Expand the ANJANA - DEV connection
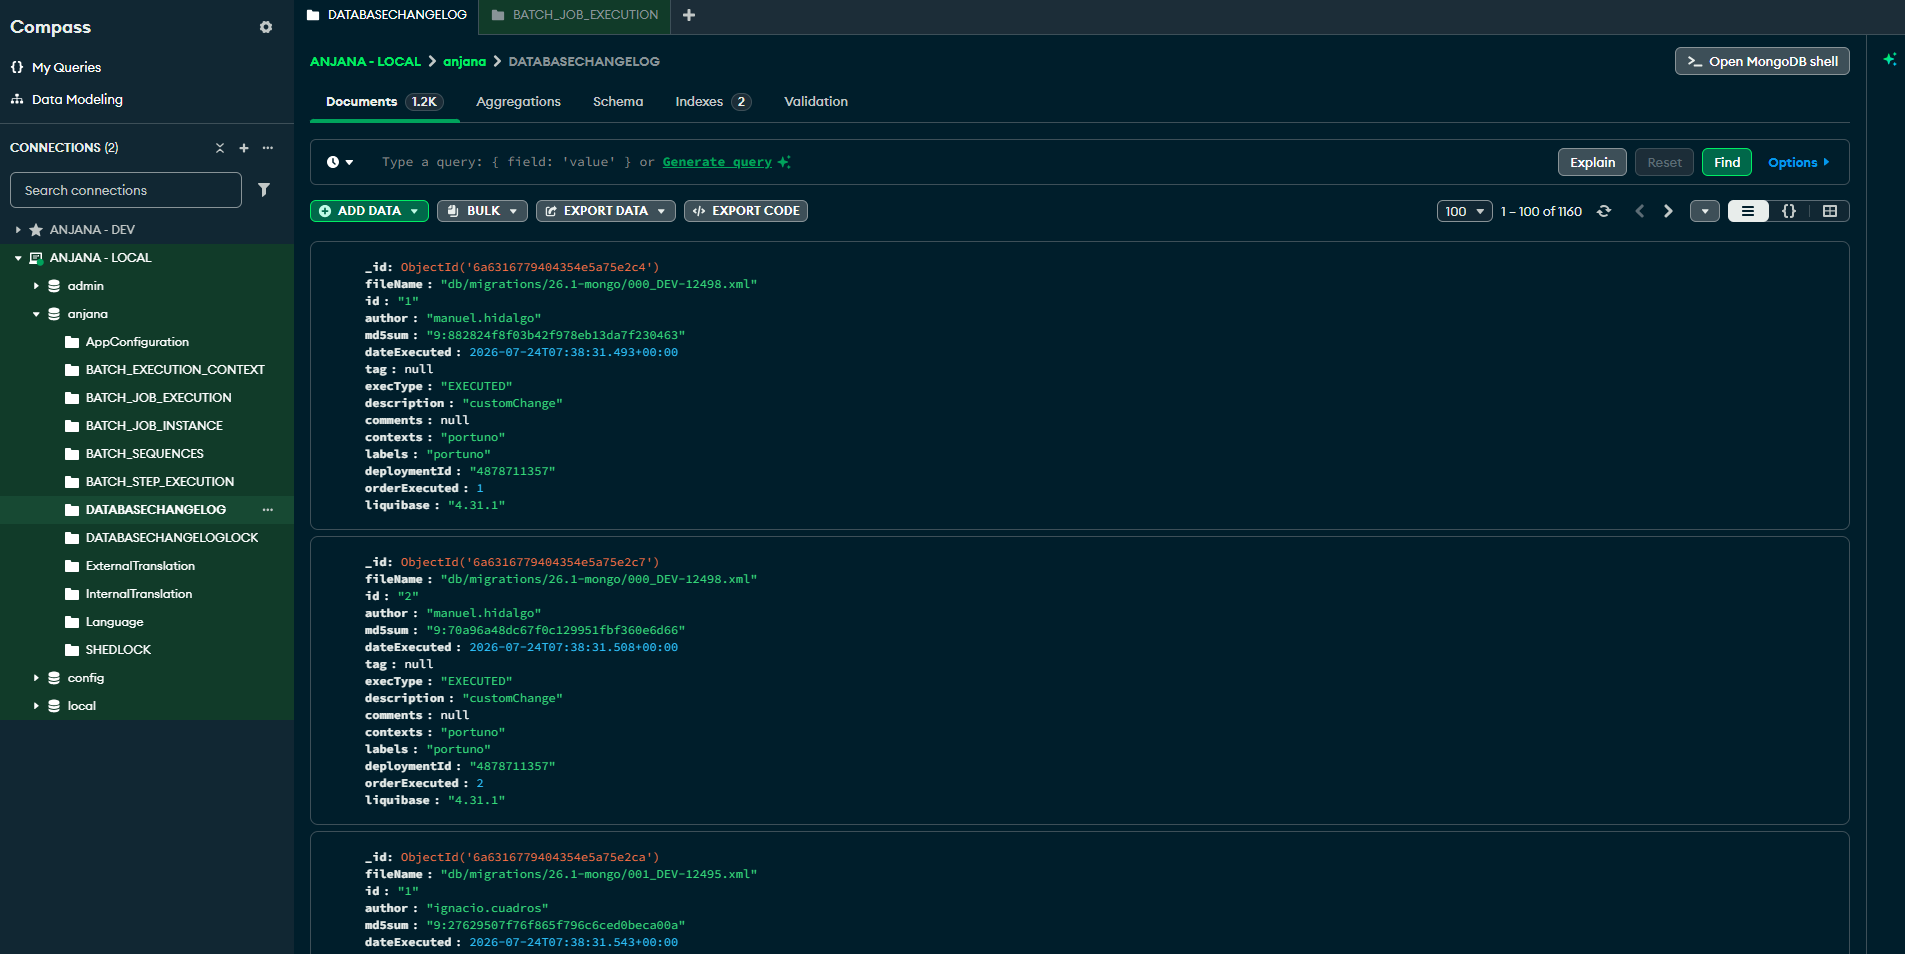 (18, 230)
